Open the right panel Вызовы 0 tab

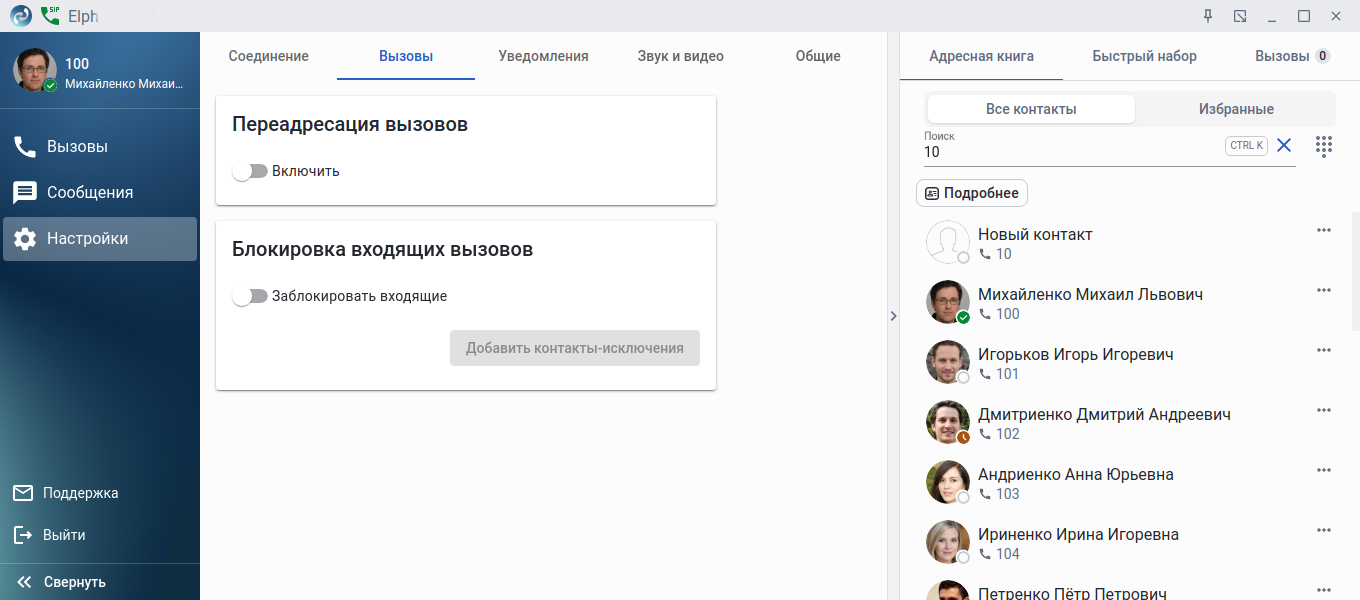(1292, 56)
